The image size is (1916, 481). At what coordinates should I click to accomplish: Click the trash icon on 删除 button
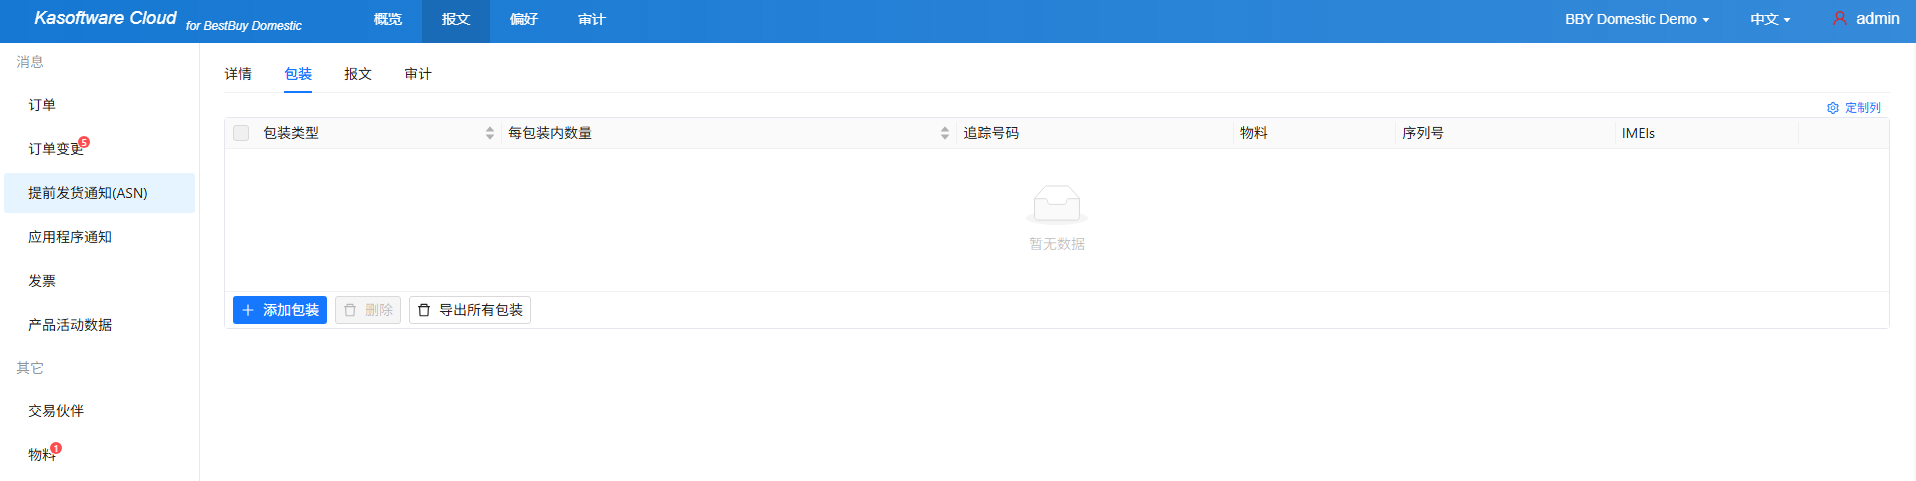tap(350, 310)
